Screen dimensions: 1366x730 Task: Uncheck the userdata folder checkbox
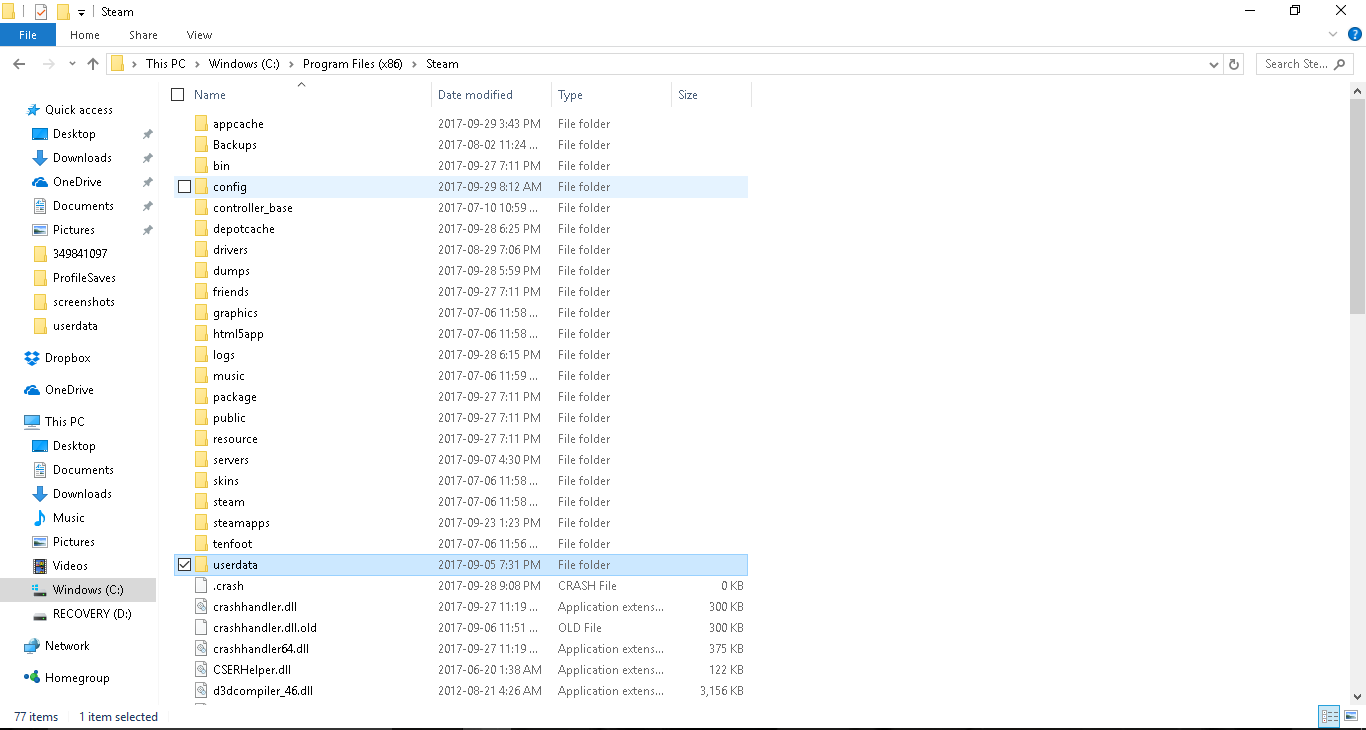point(184,565)
